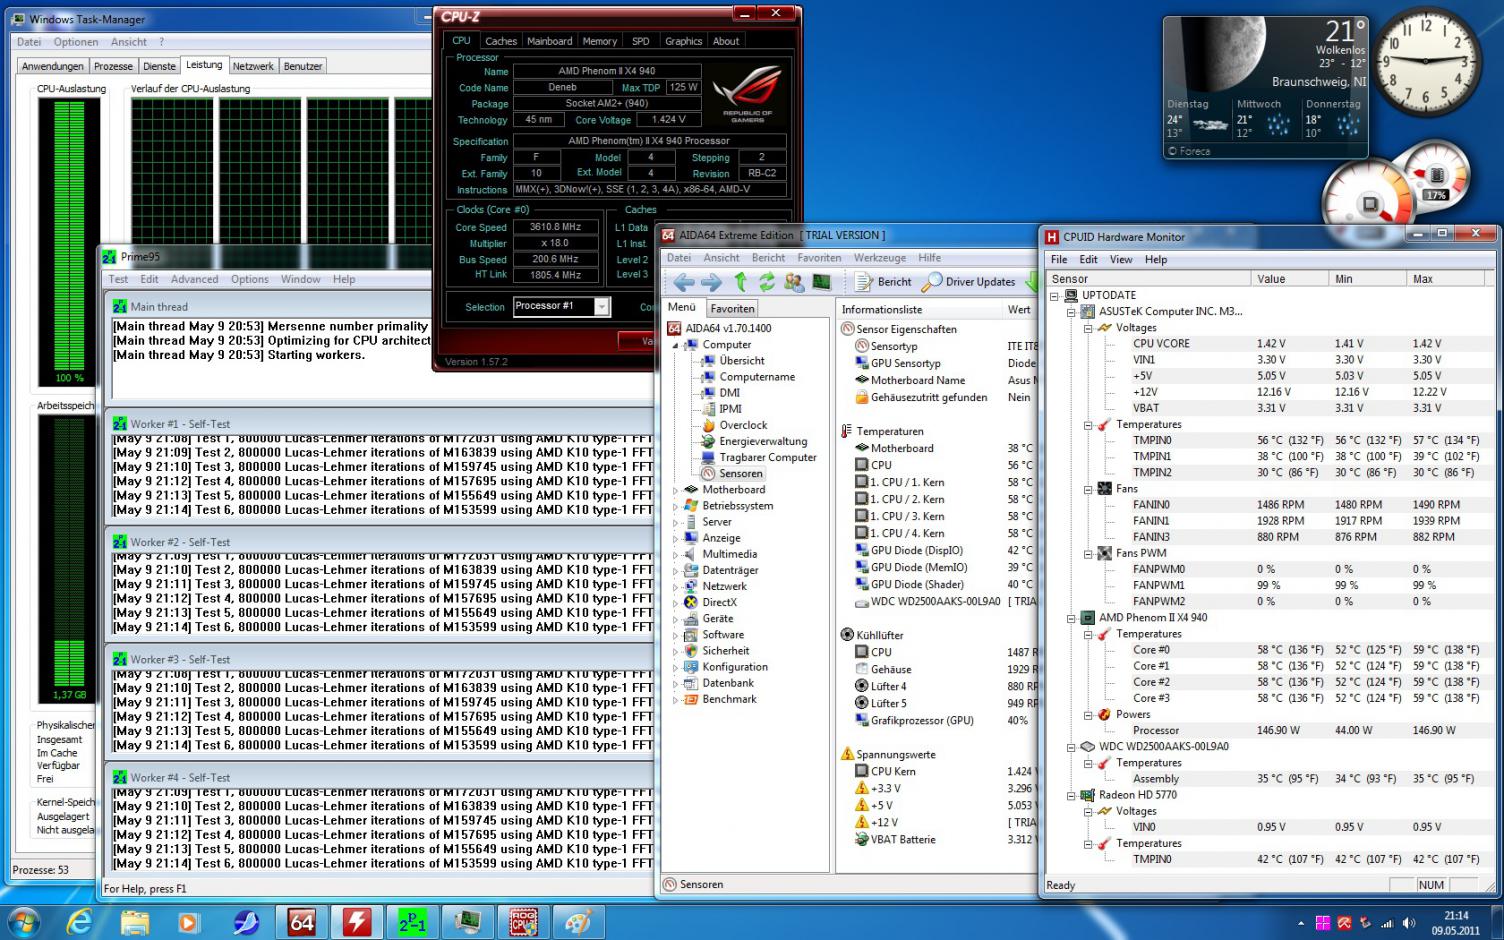Select the Overclock item in AIDA64 tree

point(743,425)
